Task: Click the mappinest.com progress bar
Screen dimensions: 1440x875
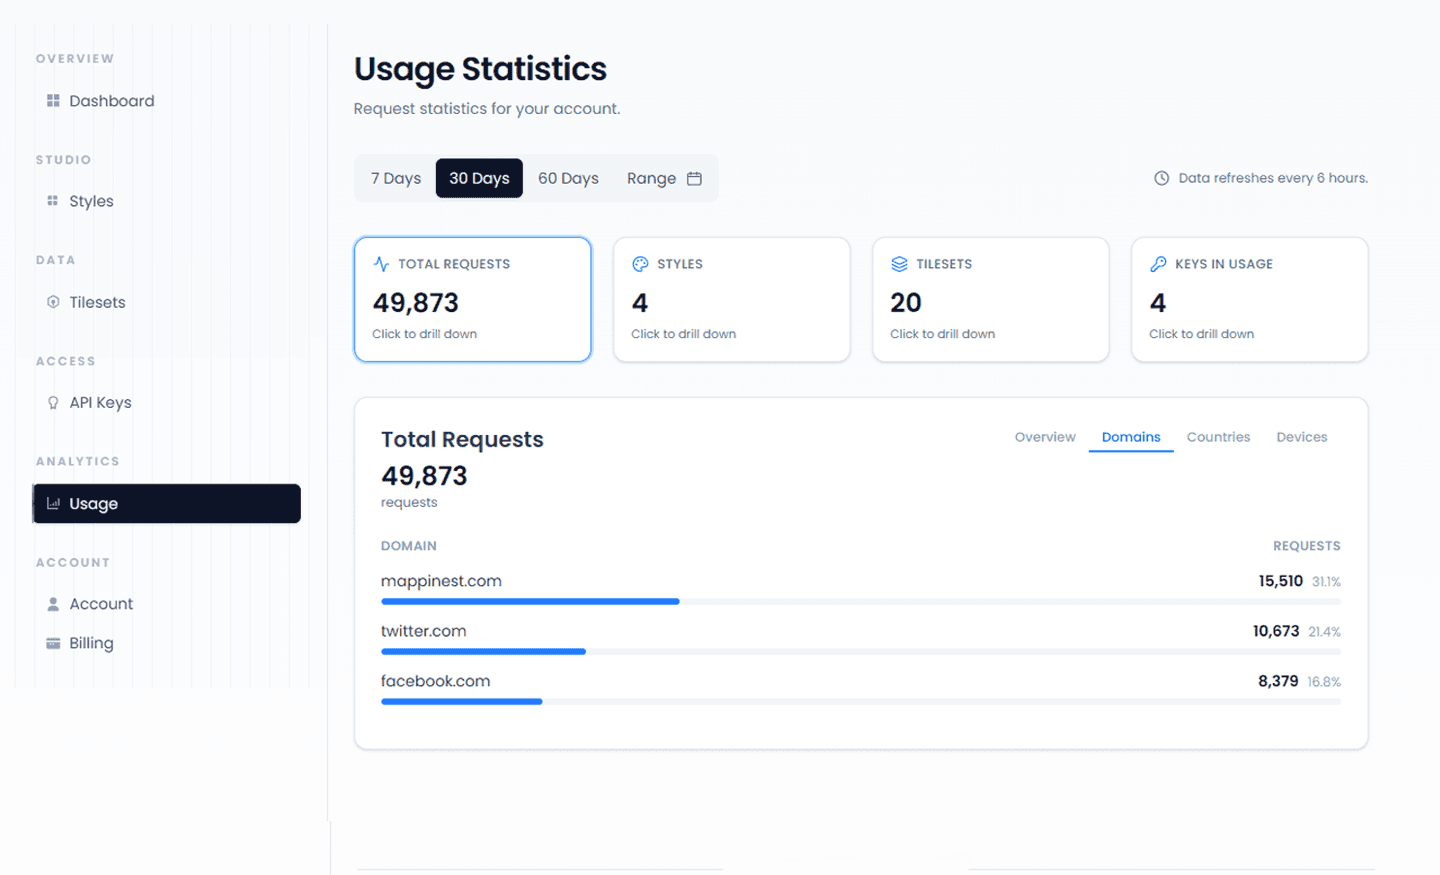Action: (x=530, y=601)
